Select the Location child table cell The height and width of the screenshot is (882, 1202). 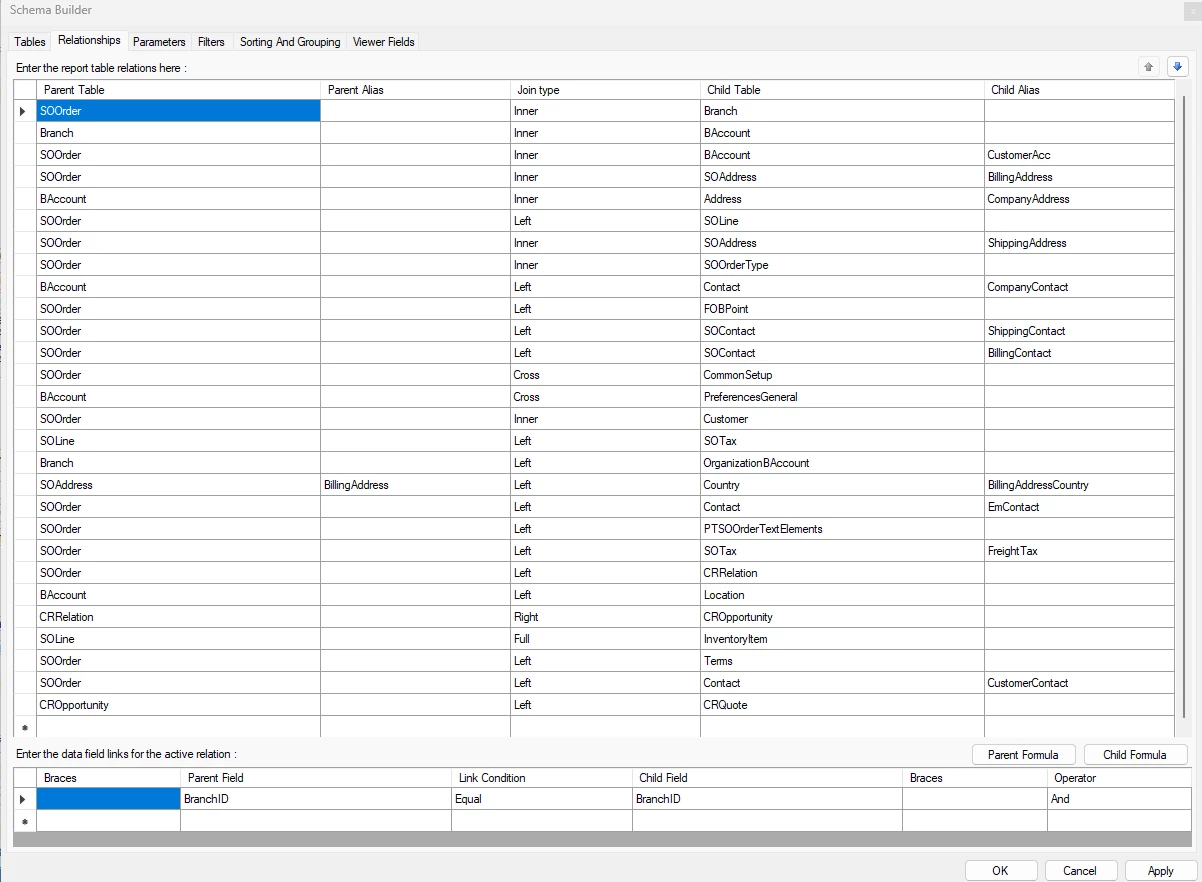[x=842, y=595]
